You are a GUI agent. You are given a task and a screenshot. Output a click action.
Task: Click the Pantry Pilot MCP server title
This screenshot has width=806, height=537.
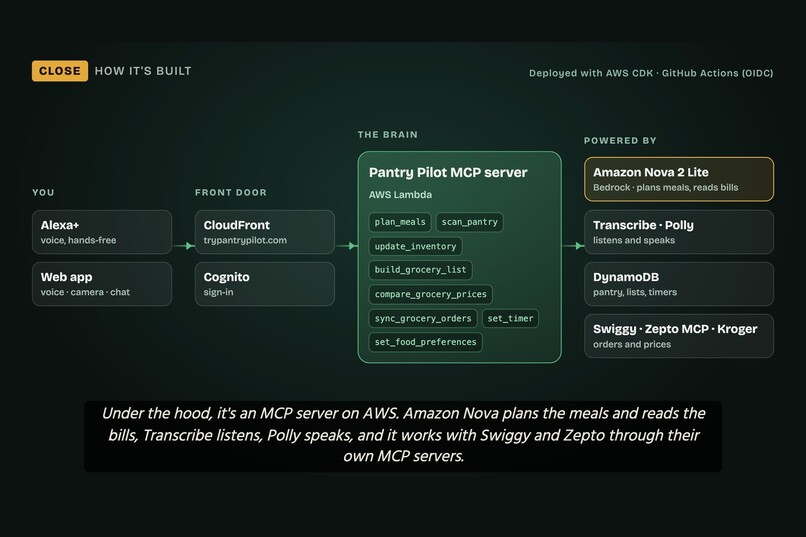pos(448,173)
